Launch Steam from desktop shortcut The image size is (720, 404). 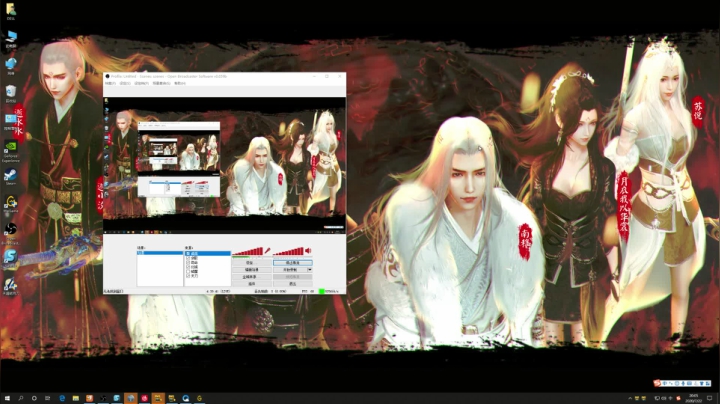coord(11,177)
